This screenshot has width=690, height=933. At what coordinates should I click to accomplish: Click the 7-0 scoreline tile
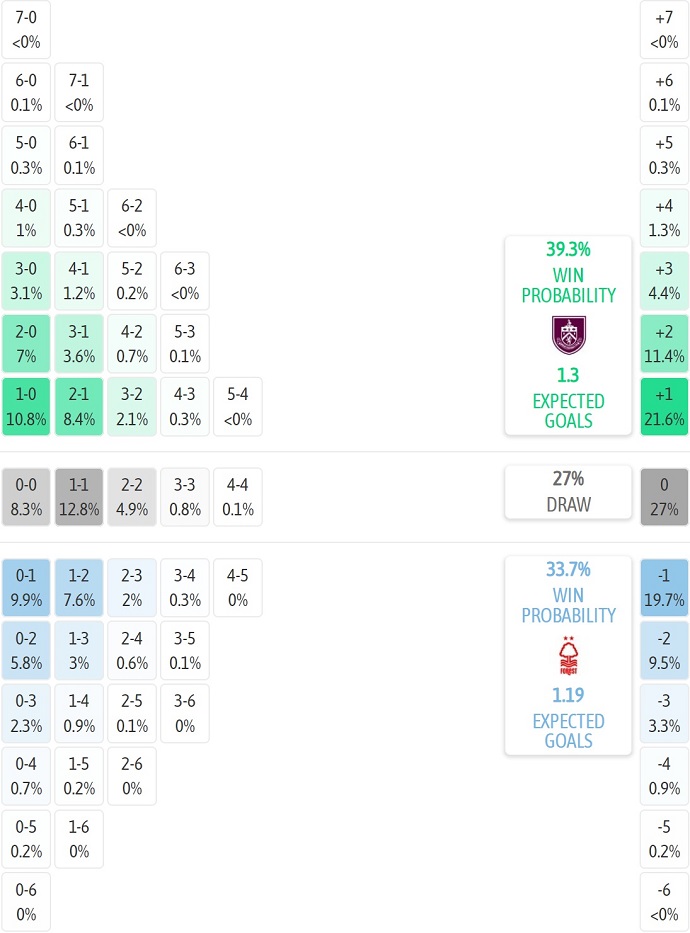27,30
